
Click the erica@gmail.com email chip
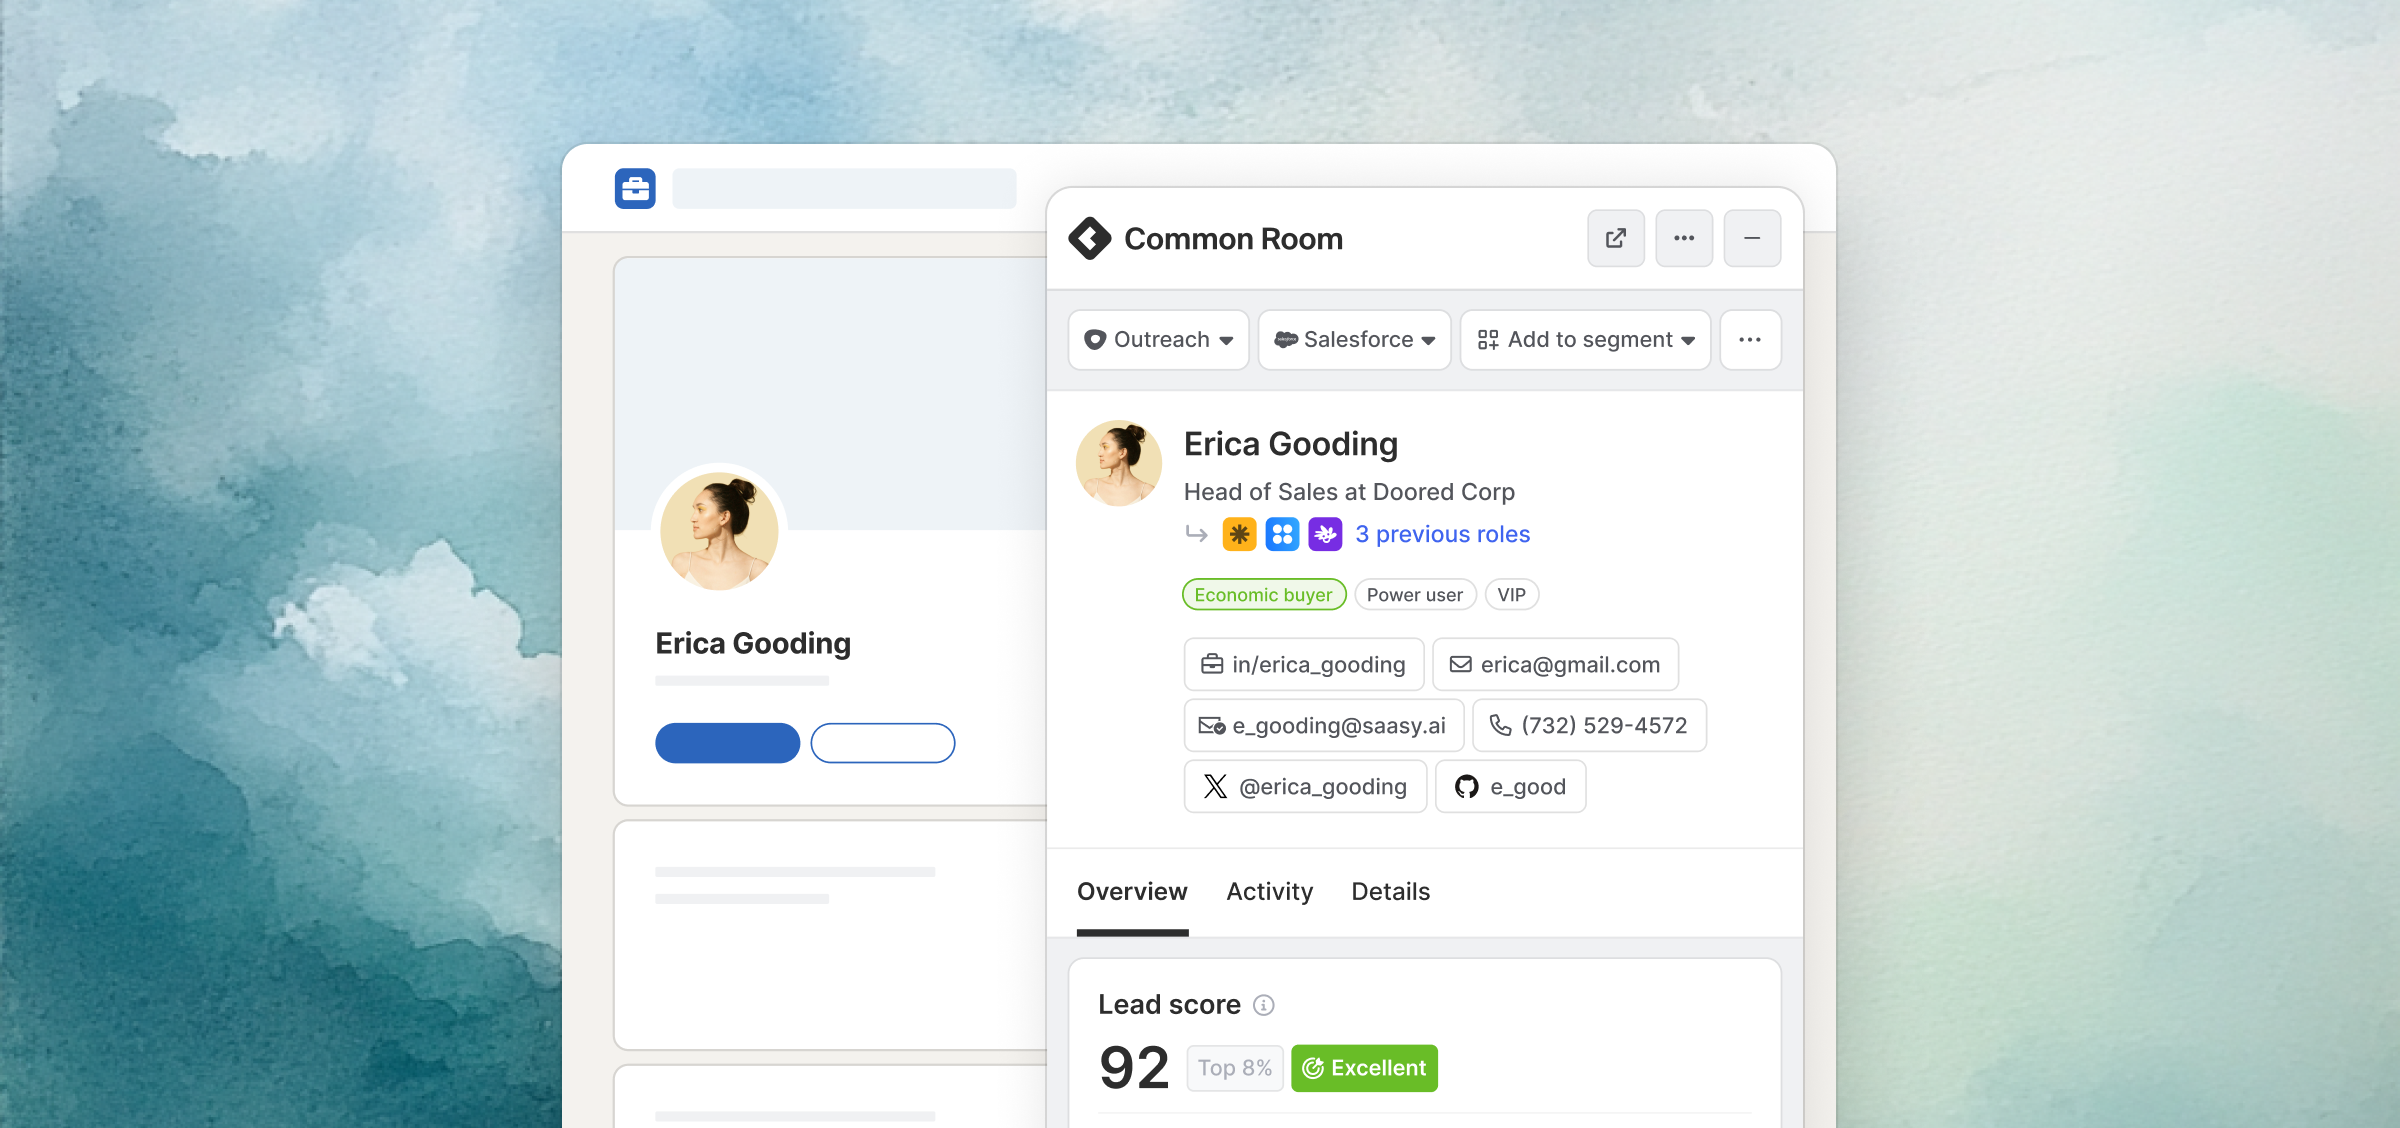[1555, 665]
